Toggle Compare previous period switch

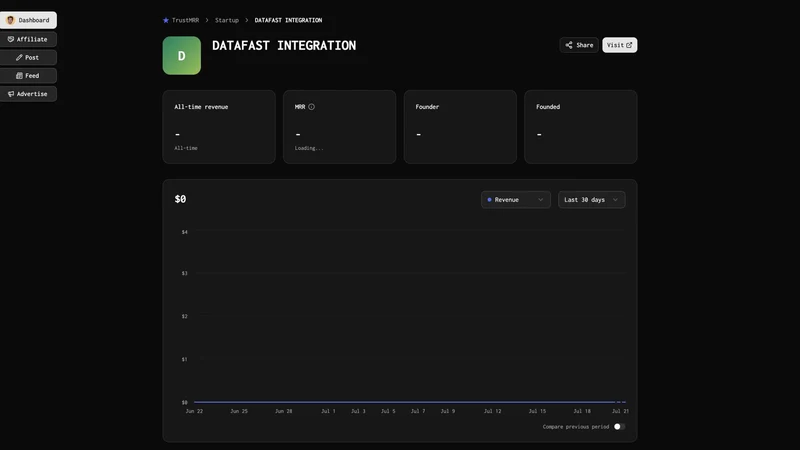pyautogui.click(x=619, y=427)
